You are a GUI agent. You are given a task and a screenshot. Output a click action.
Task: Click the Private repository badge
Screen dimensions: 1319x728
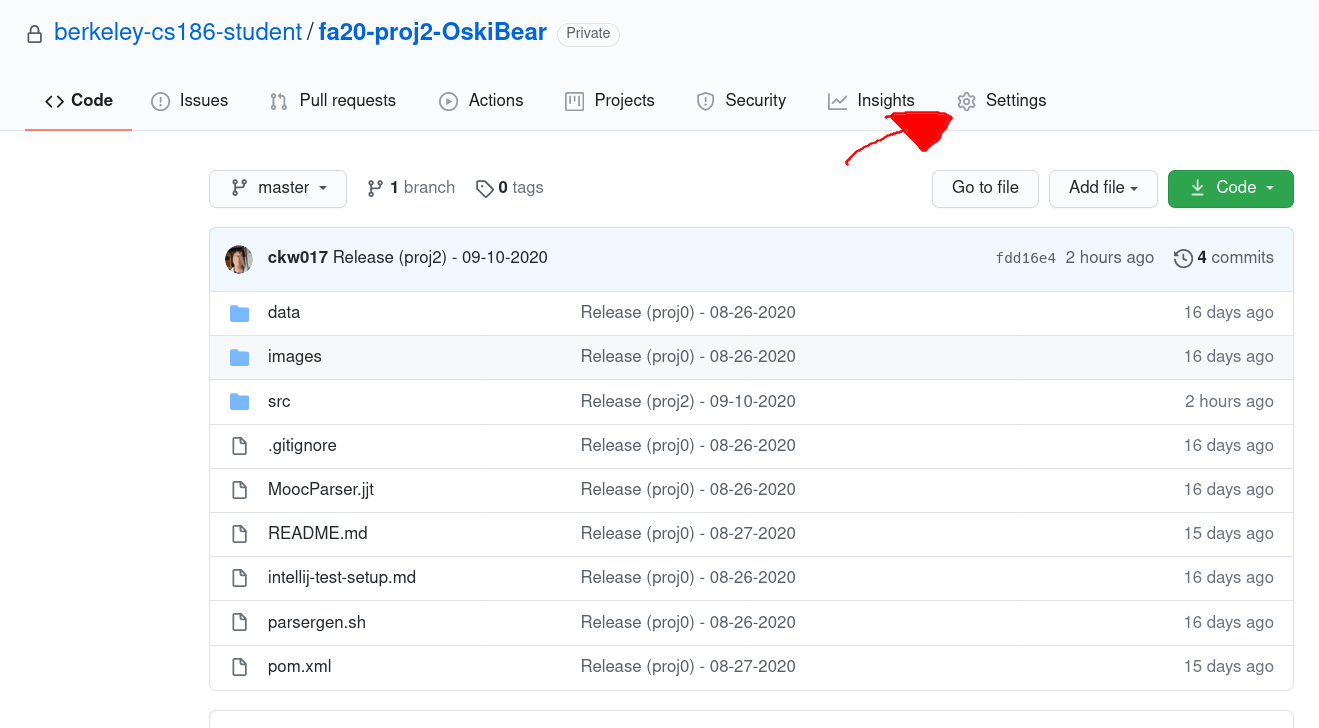(x=588, y=34)
